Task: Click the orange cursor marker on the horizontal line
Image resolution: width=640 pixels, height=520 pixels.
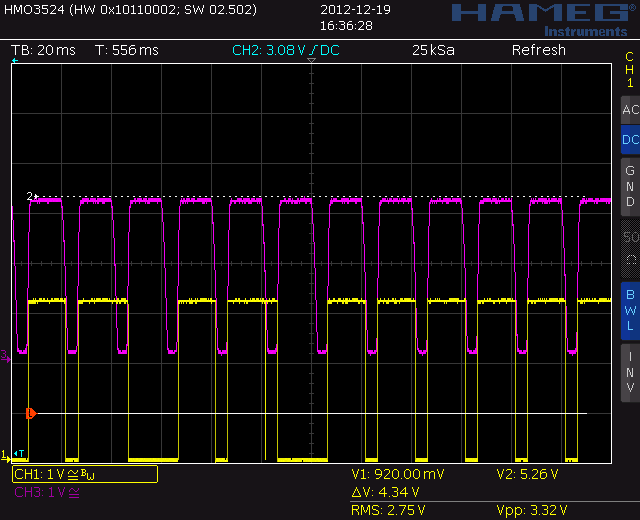Action: 31,413
